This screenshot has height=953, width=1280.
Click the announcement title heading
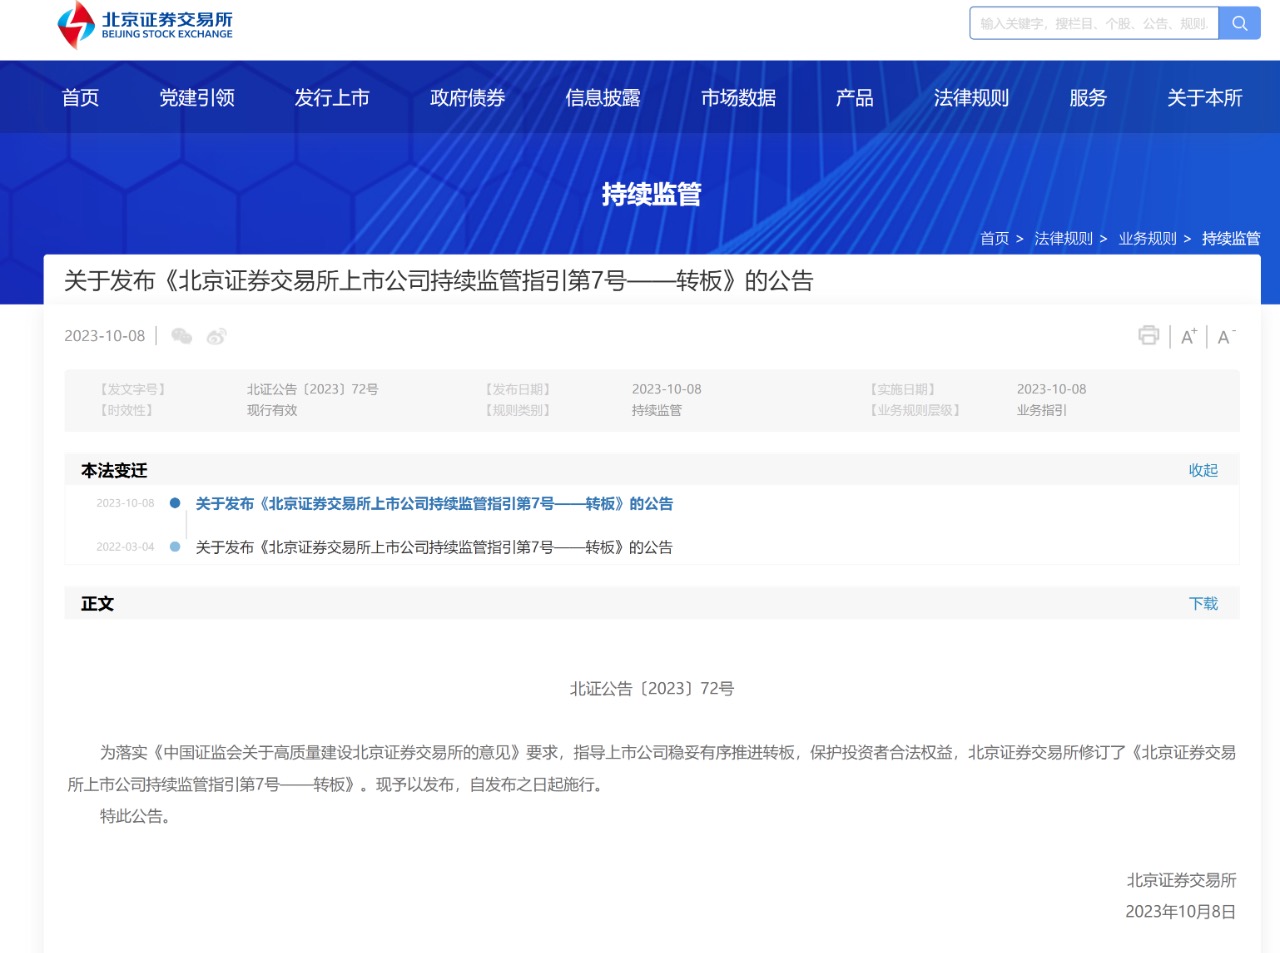pos(438,281)
